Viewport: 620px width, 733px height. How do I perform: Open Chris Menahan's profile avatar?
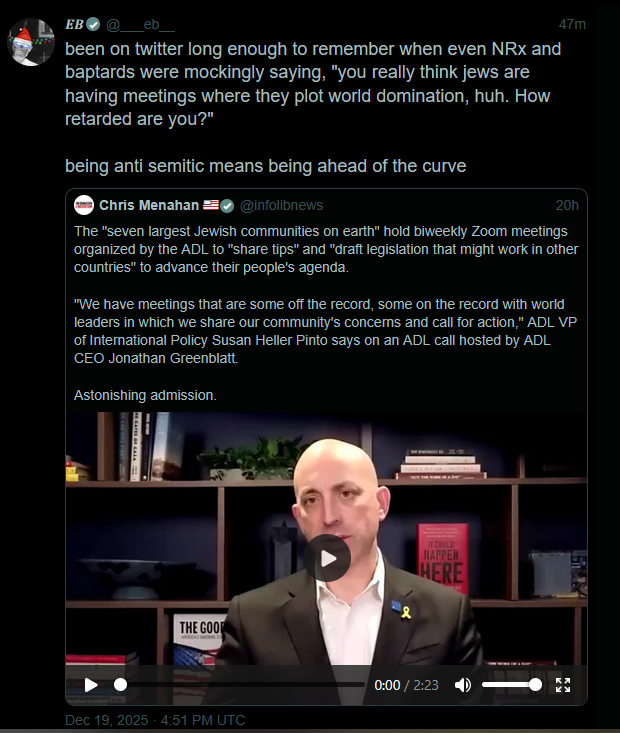(84, 205)
